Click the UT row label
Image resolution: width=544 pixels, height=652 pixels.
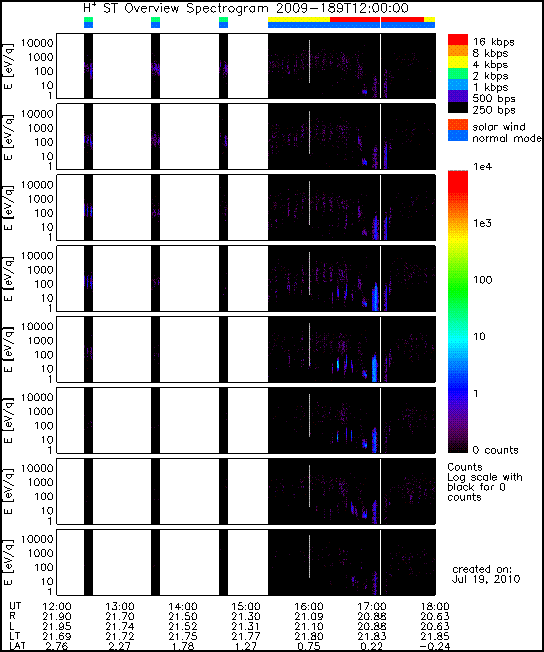(x=15, y=606)
